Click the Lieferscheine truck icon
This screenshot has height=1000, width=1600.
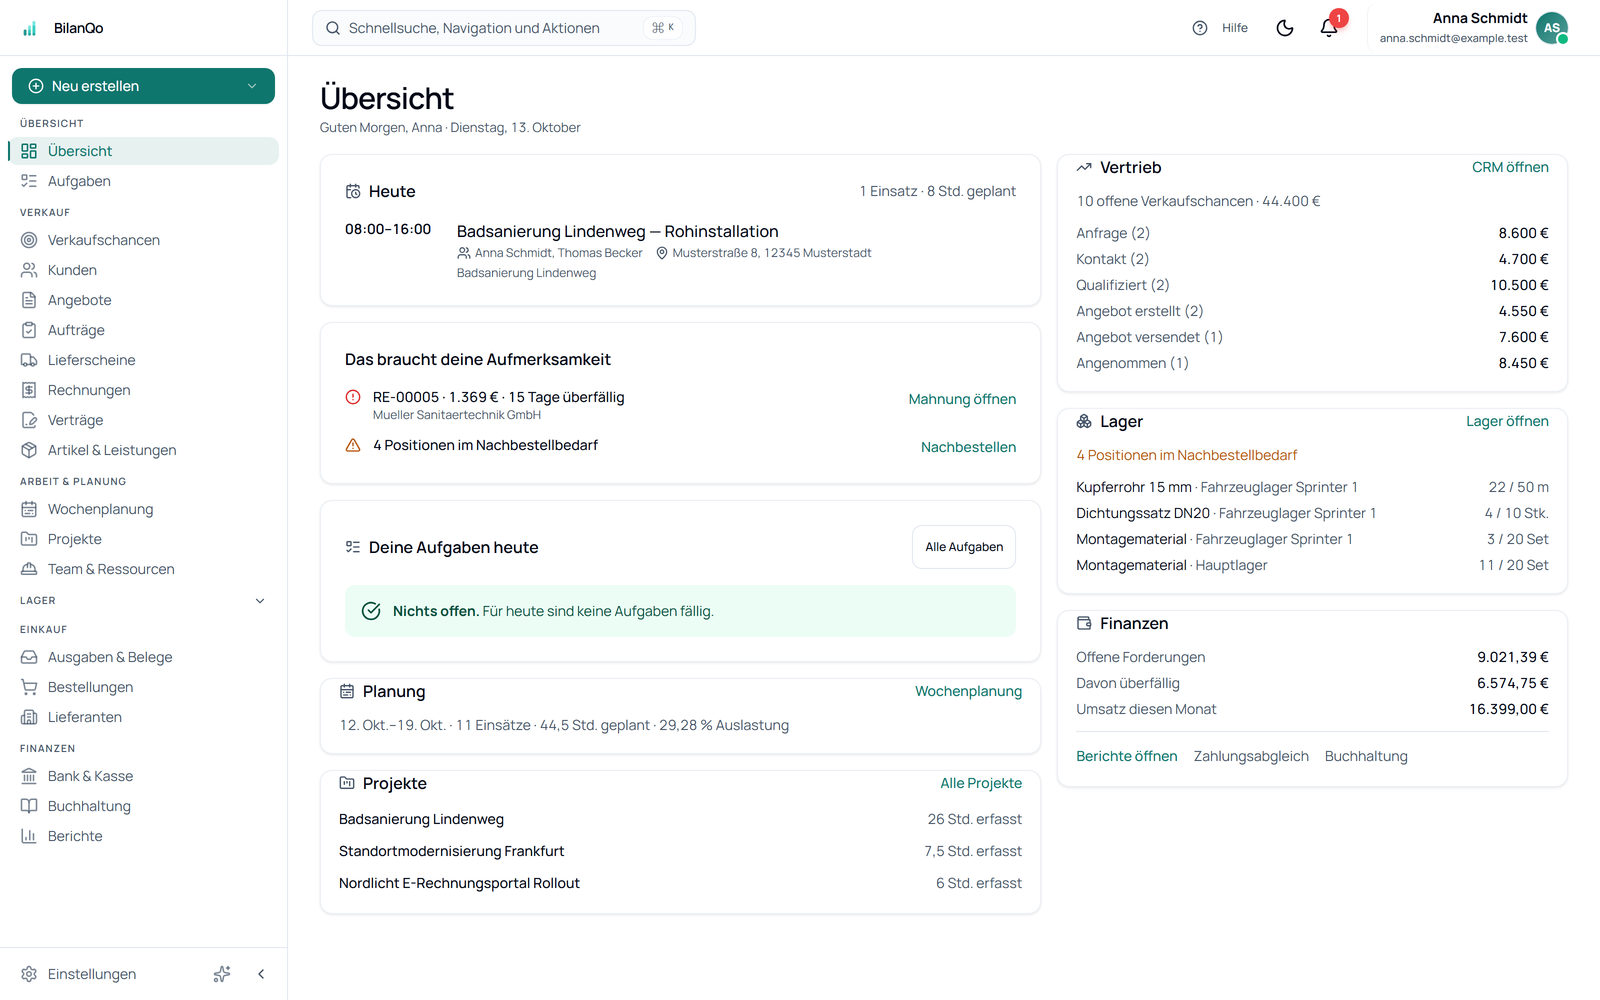pos(29,360)
